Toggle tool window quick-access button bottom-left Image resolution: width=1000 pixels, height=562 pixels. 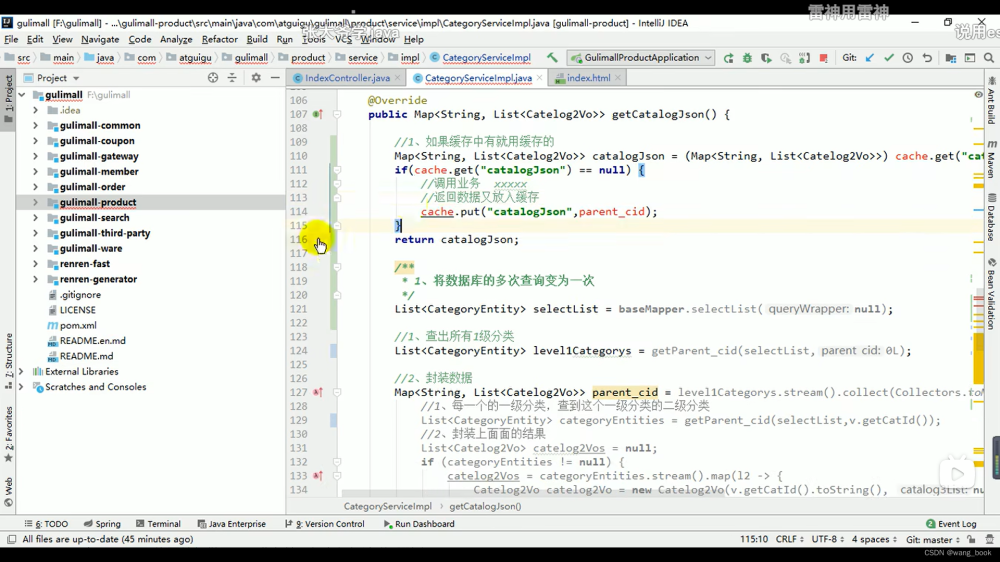(x=11, y=539)
